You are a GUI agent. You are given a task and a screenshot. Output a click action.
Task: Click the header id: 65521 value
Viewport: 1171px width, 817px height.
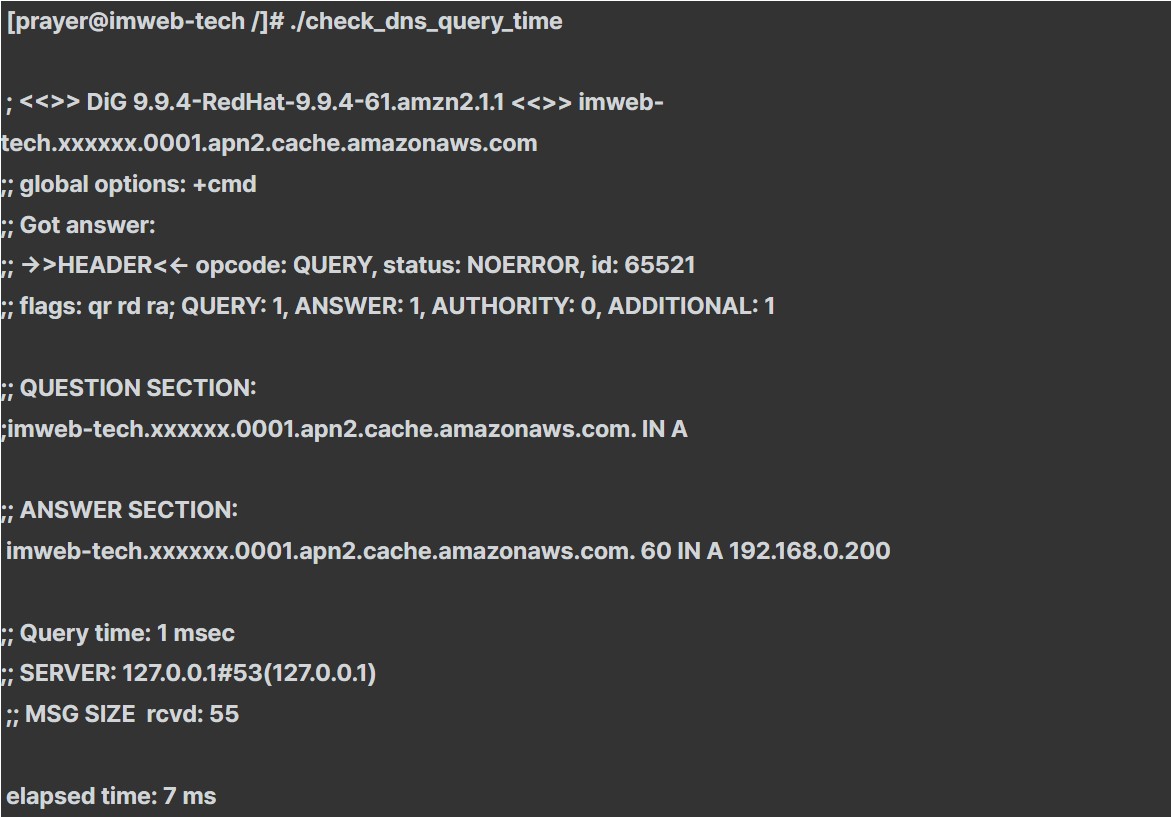[x=643, y=265]
